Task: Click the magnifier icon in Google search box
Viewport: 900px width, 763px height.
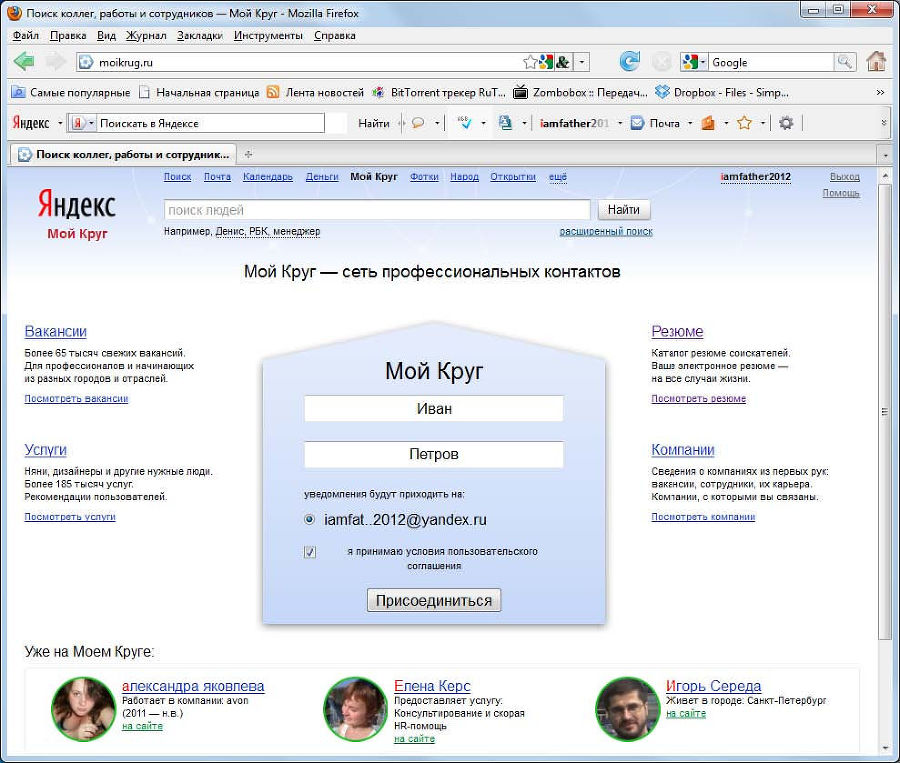Action: pos(846,62)
